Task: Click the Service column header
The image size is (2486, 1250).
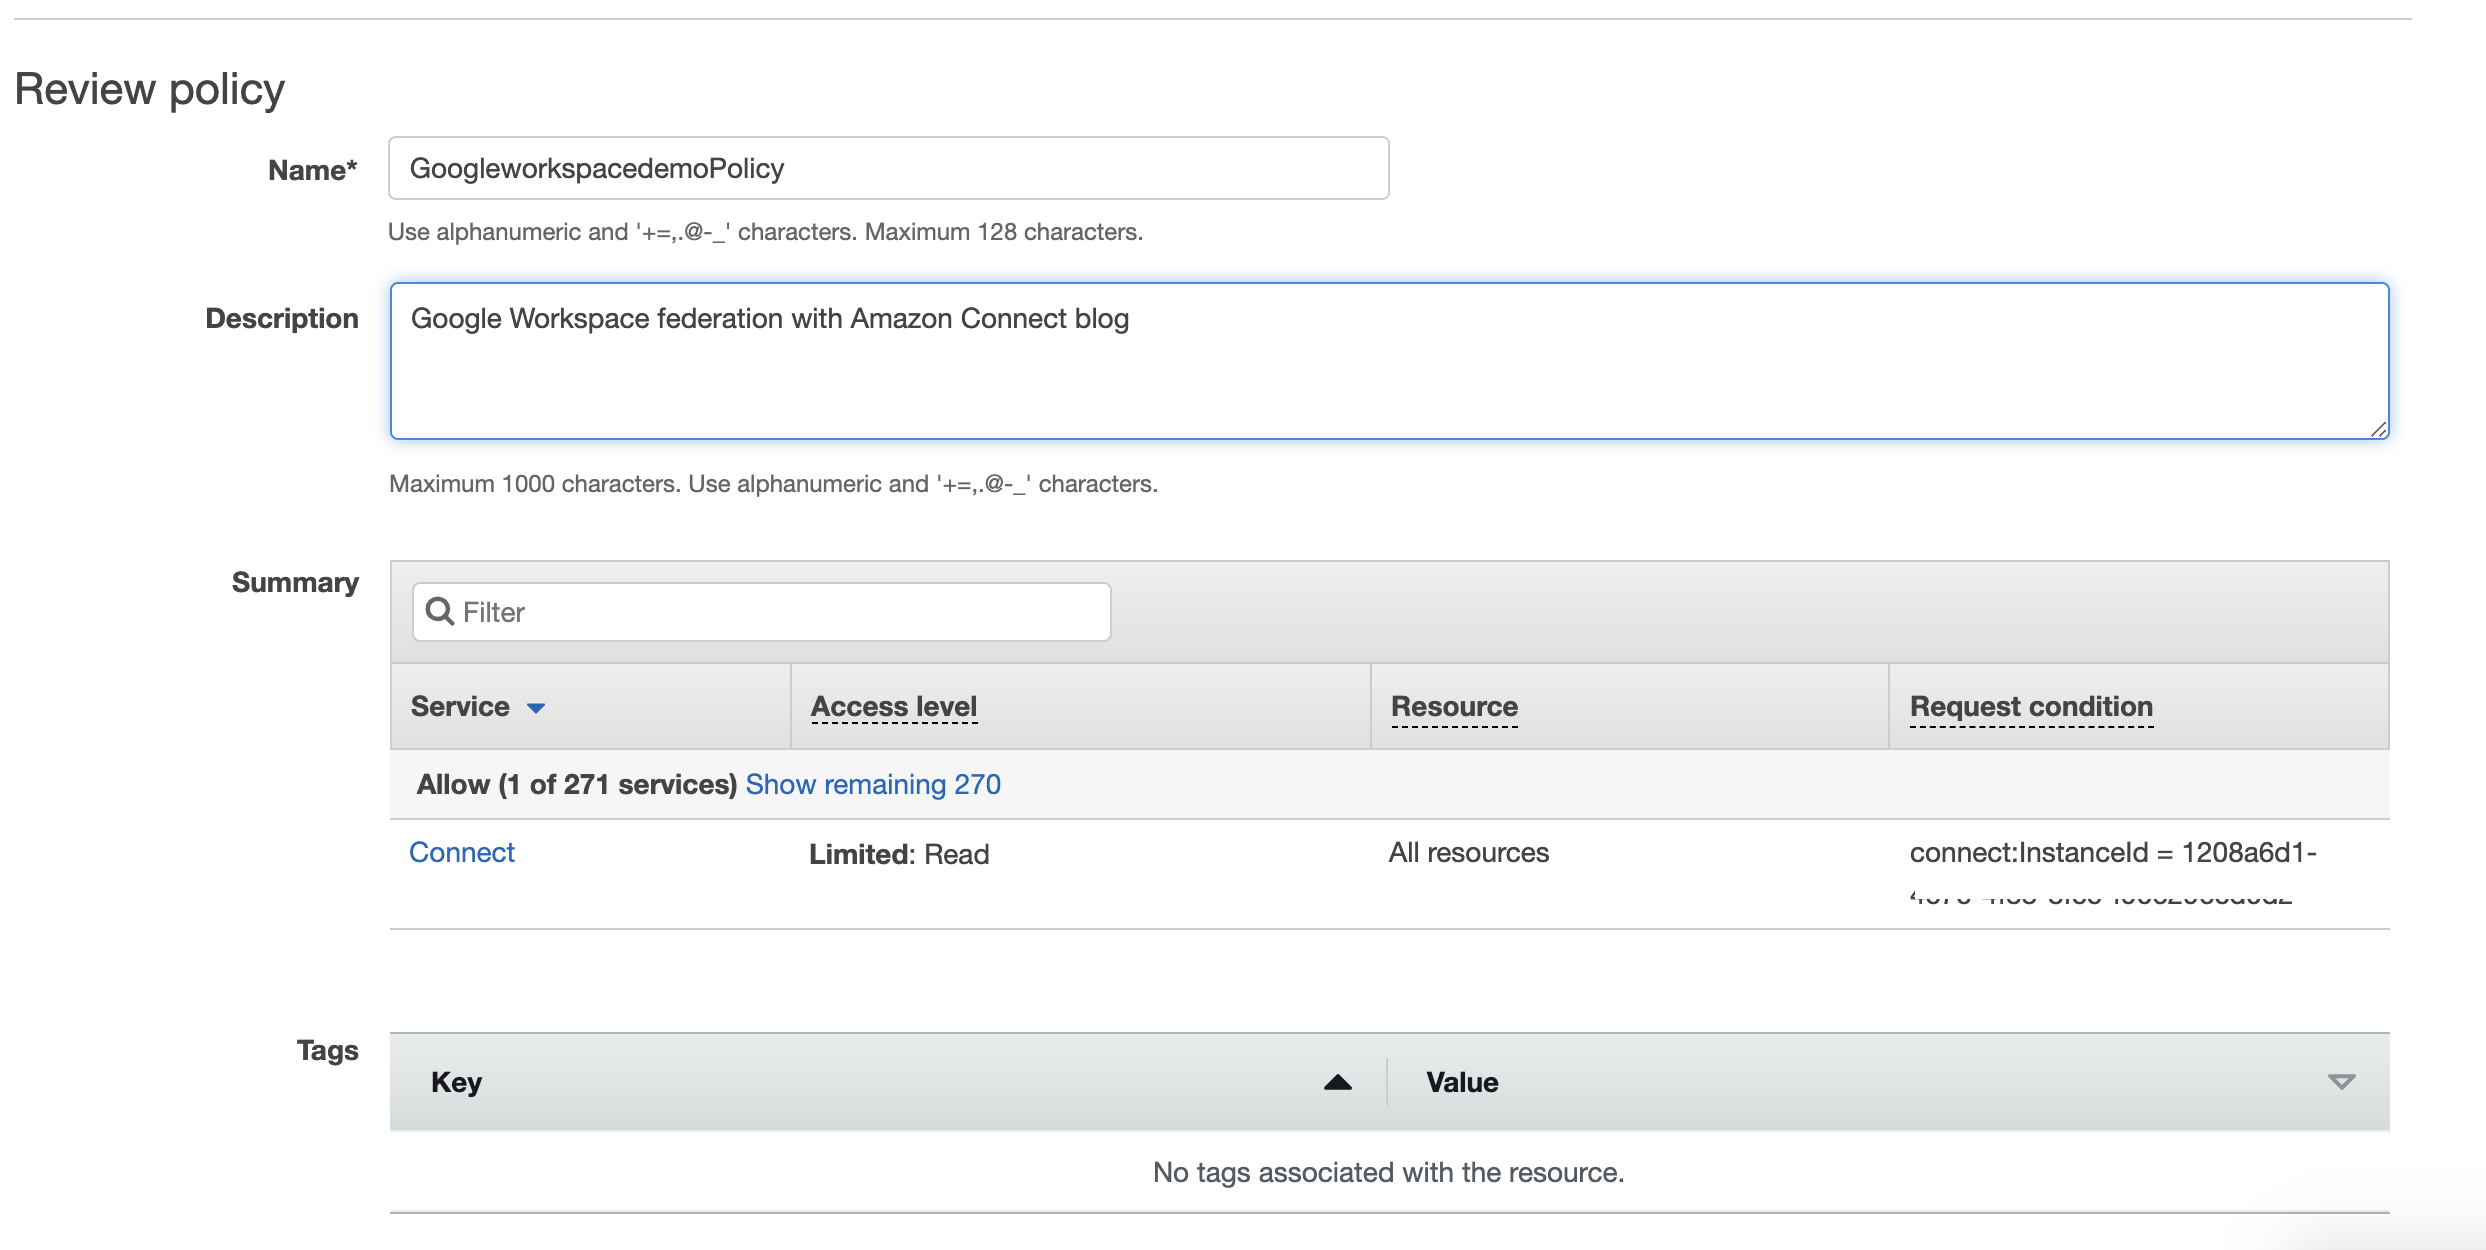Action: coord(460,706)
